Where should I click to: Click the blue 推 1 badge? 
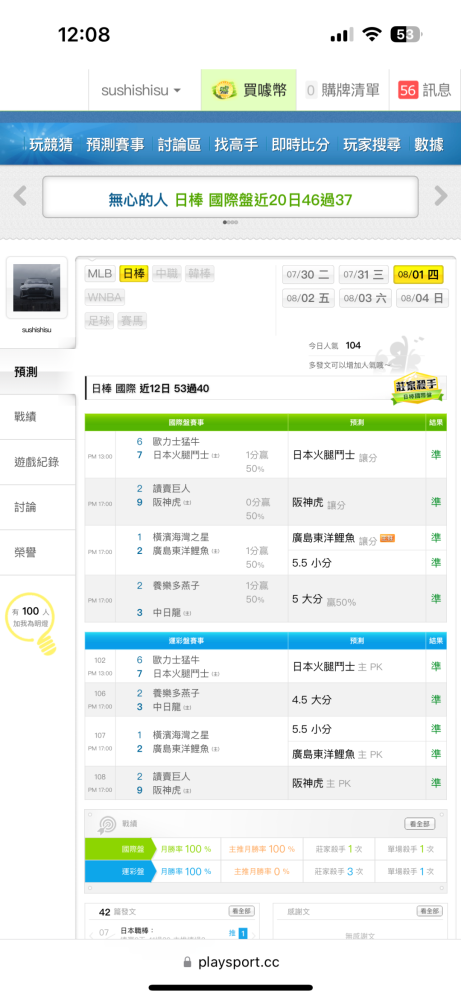tap(238, 933)
